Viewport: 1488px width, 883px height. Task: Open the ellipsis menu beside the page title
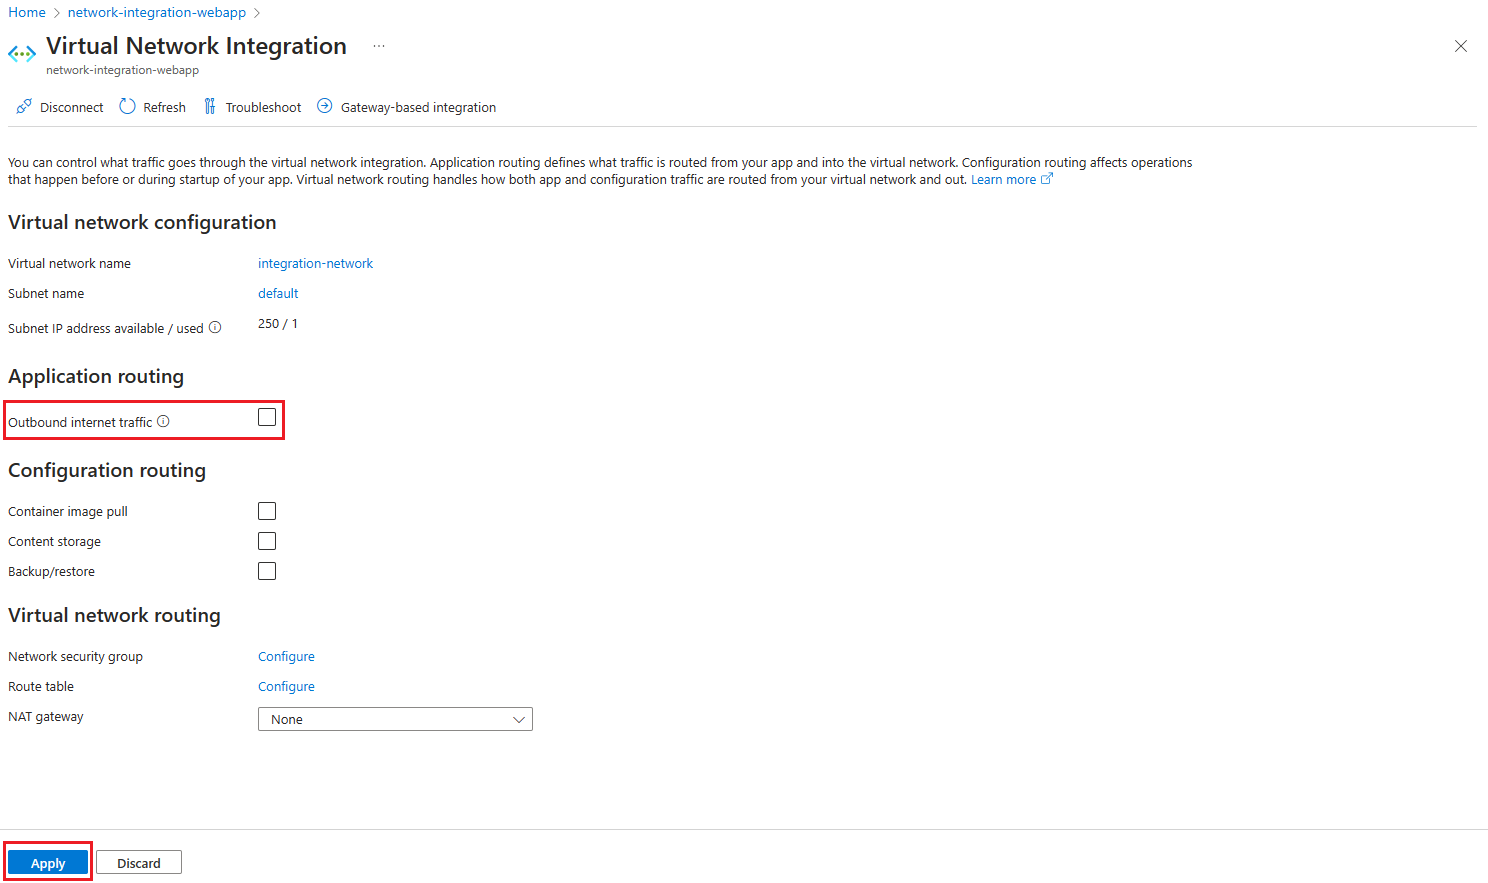(x=378, y=46)
